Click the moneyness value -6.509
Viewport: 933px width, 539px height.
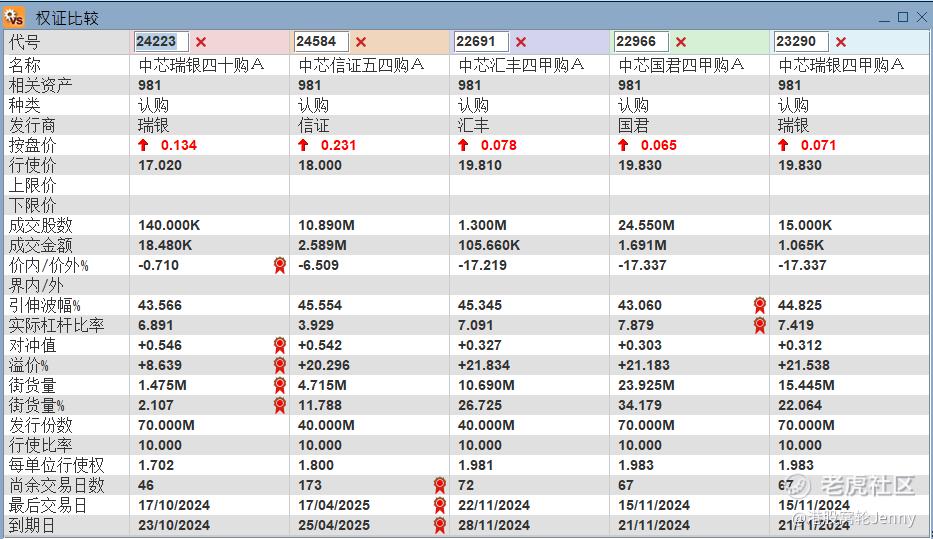coord(318,265)
